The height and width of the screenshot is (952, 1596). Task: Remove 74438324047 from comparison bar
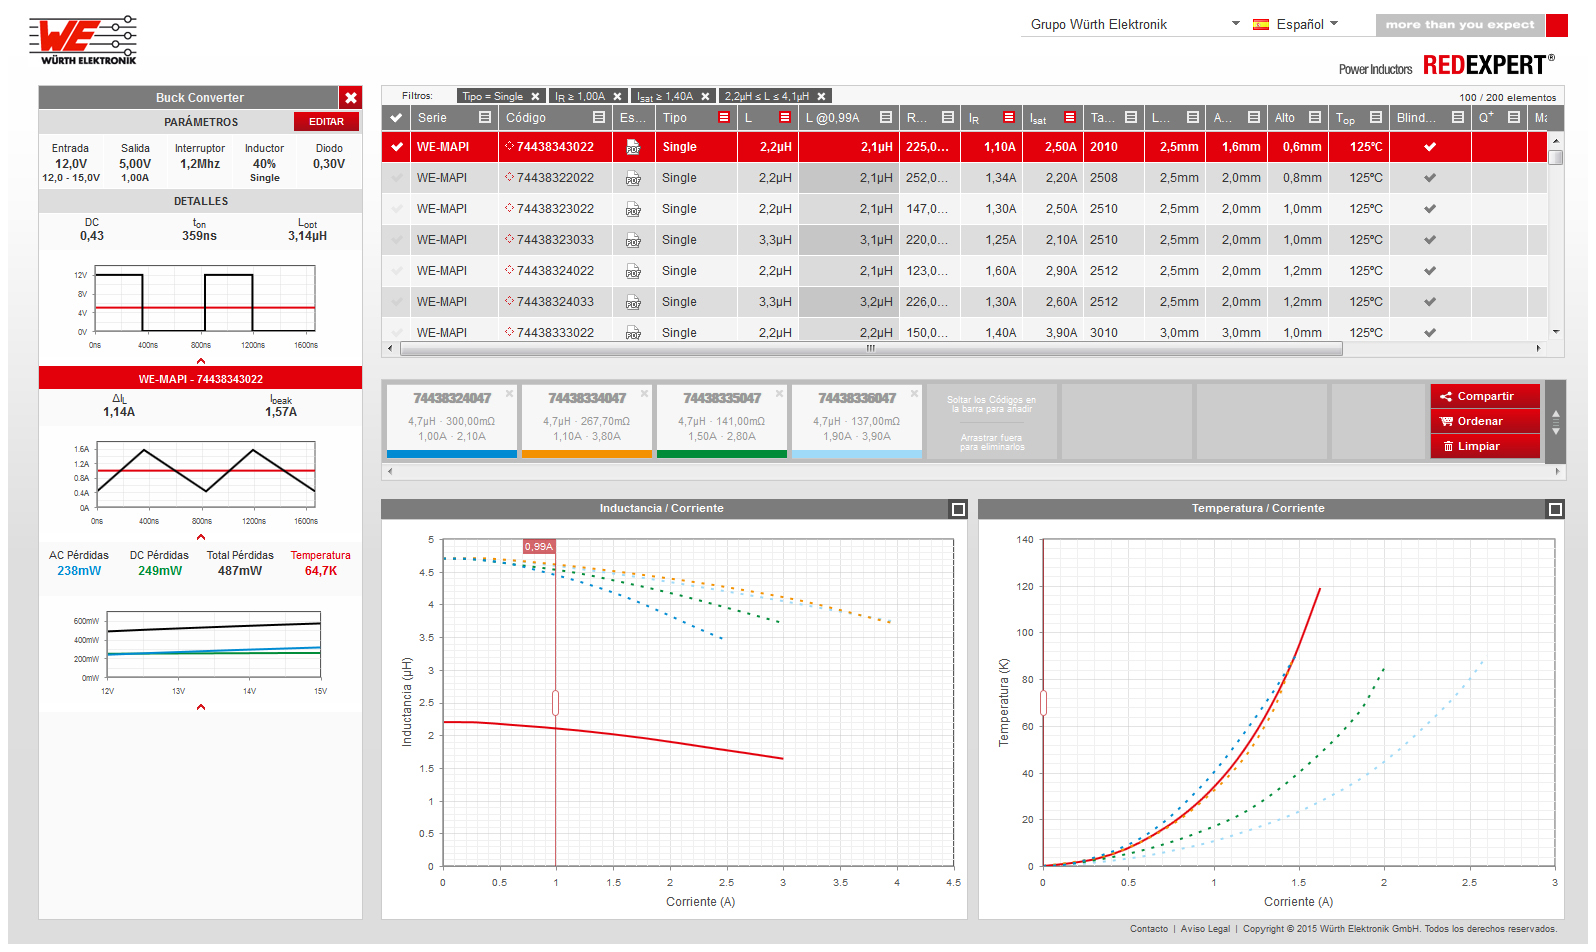click(509, 394)
